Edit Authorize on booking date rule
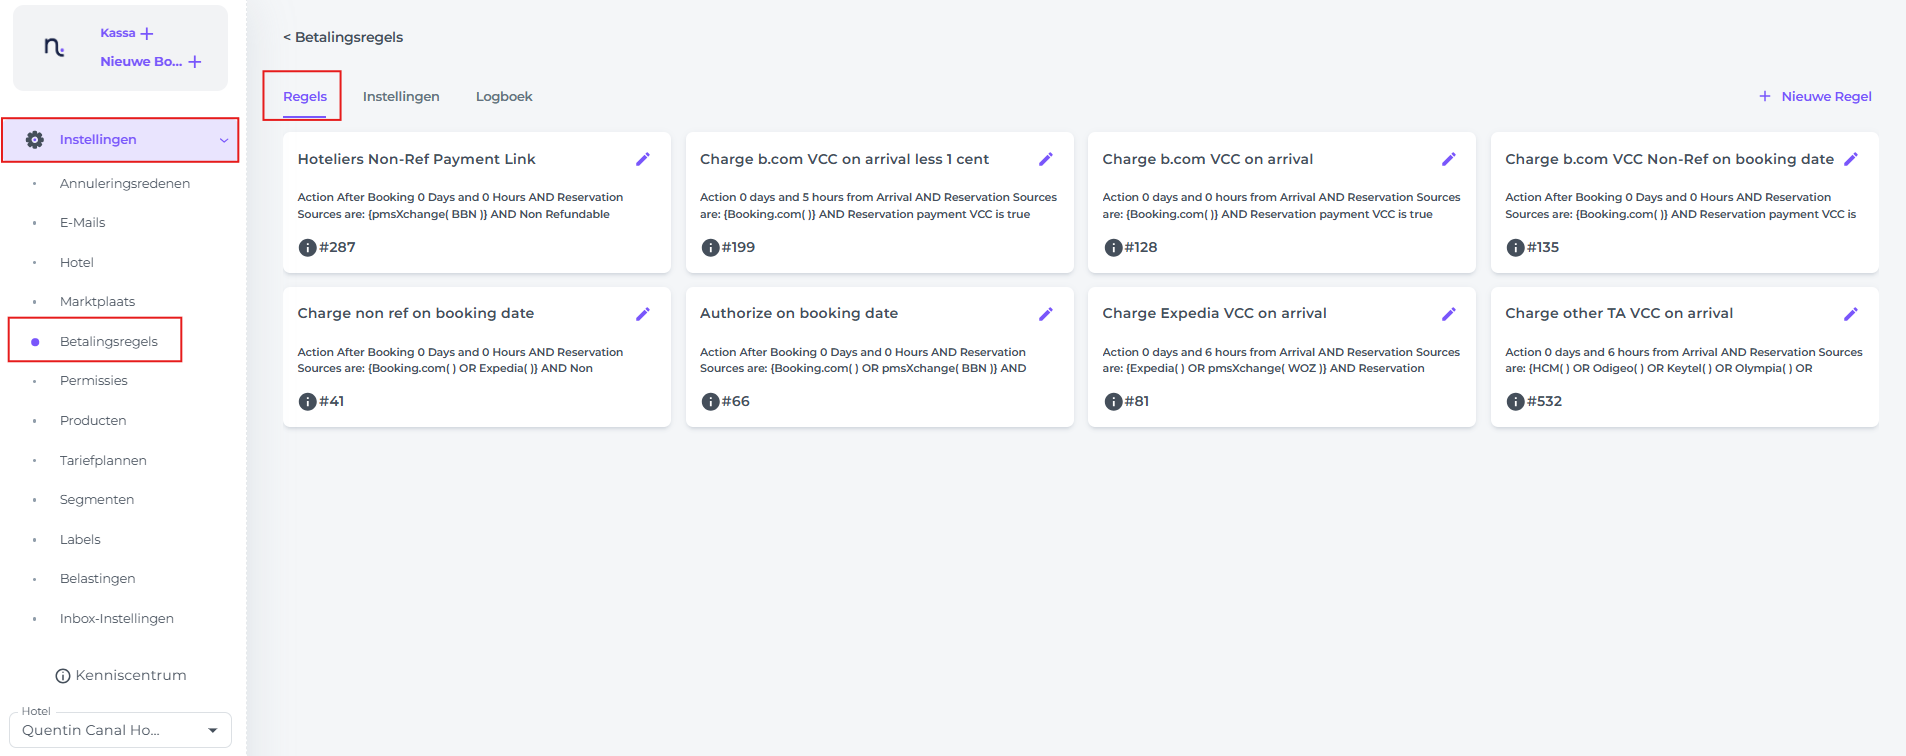The height and width of the screenshot is (756, 1906). tap(1045, 314)
